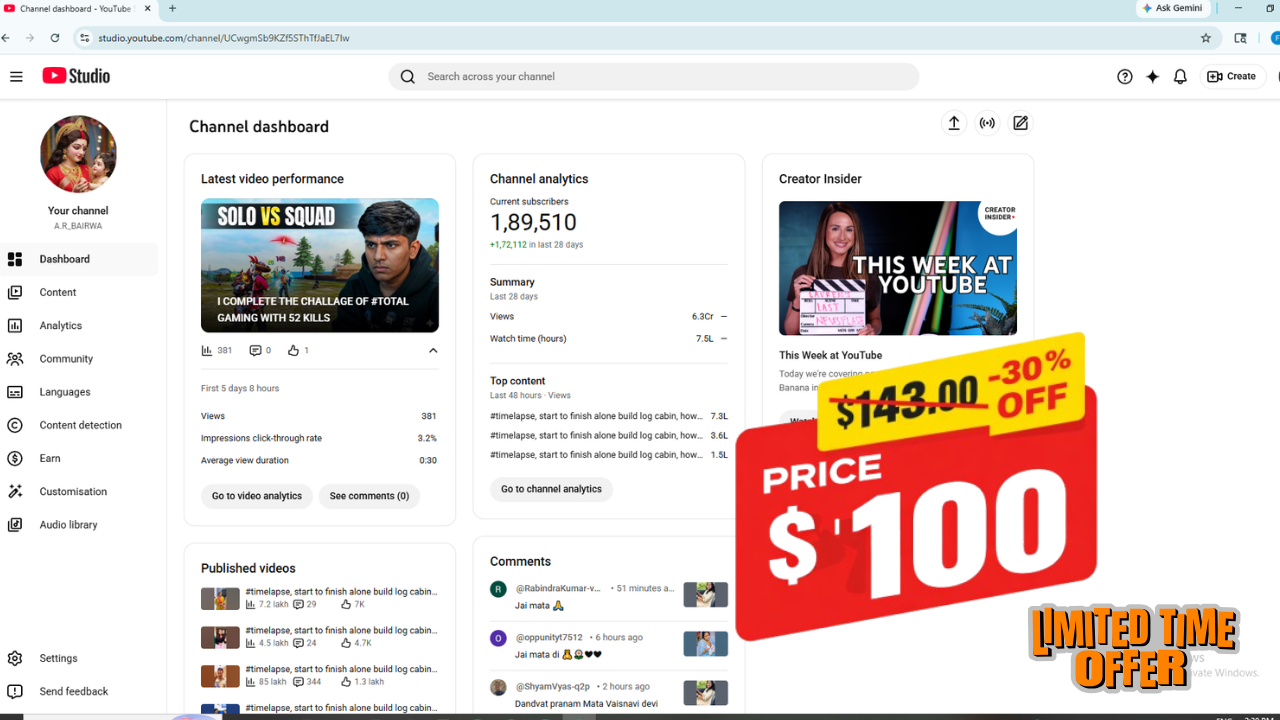Open See comments (0) for latest video
This screenshot has width=1280, height=720.
click(369, 496)
